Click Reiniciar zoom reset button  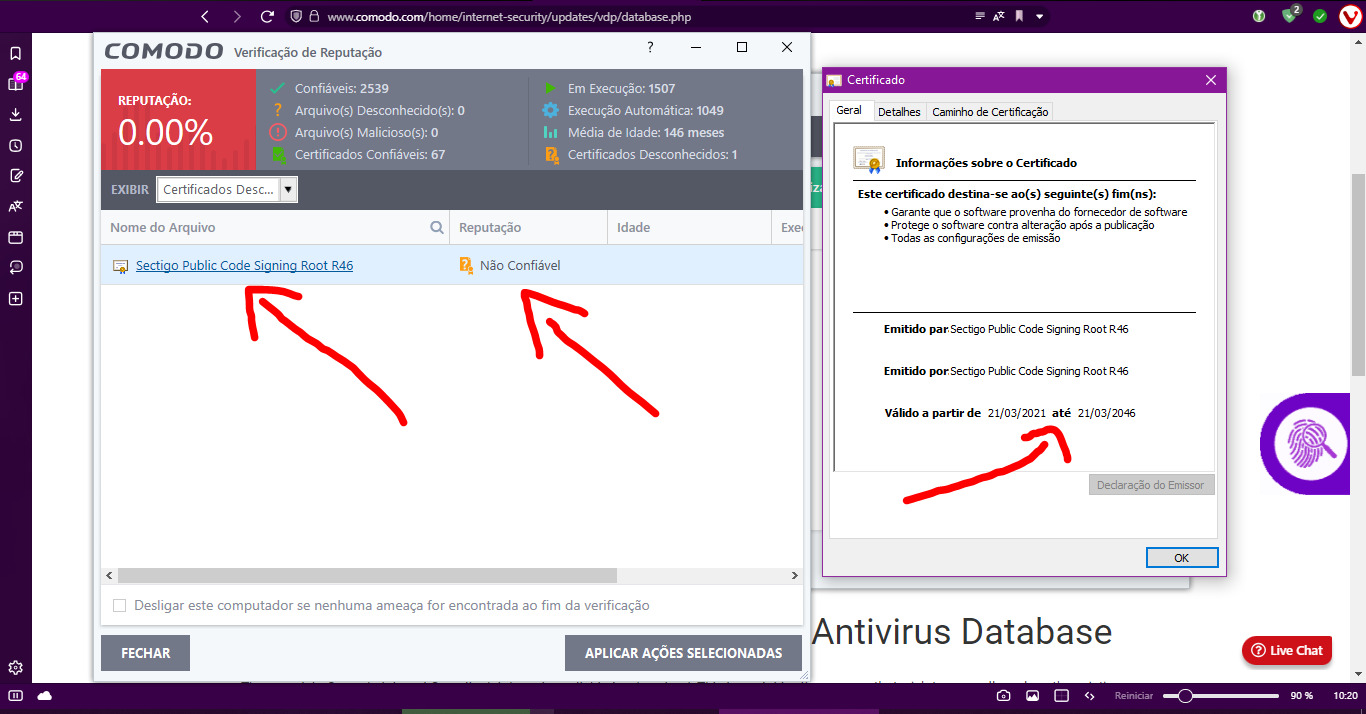(1133, 695)
